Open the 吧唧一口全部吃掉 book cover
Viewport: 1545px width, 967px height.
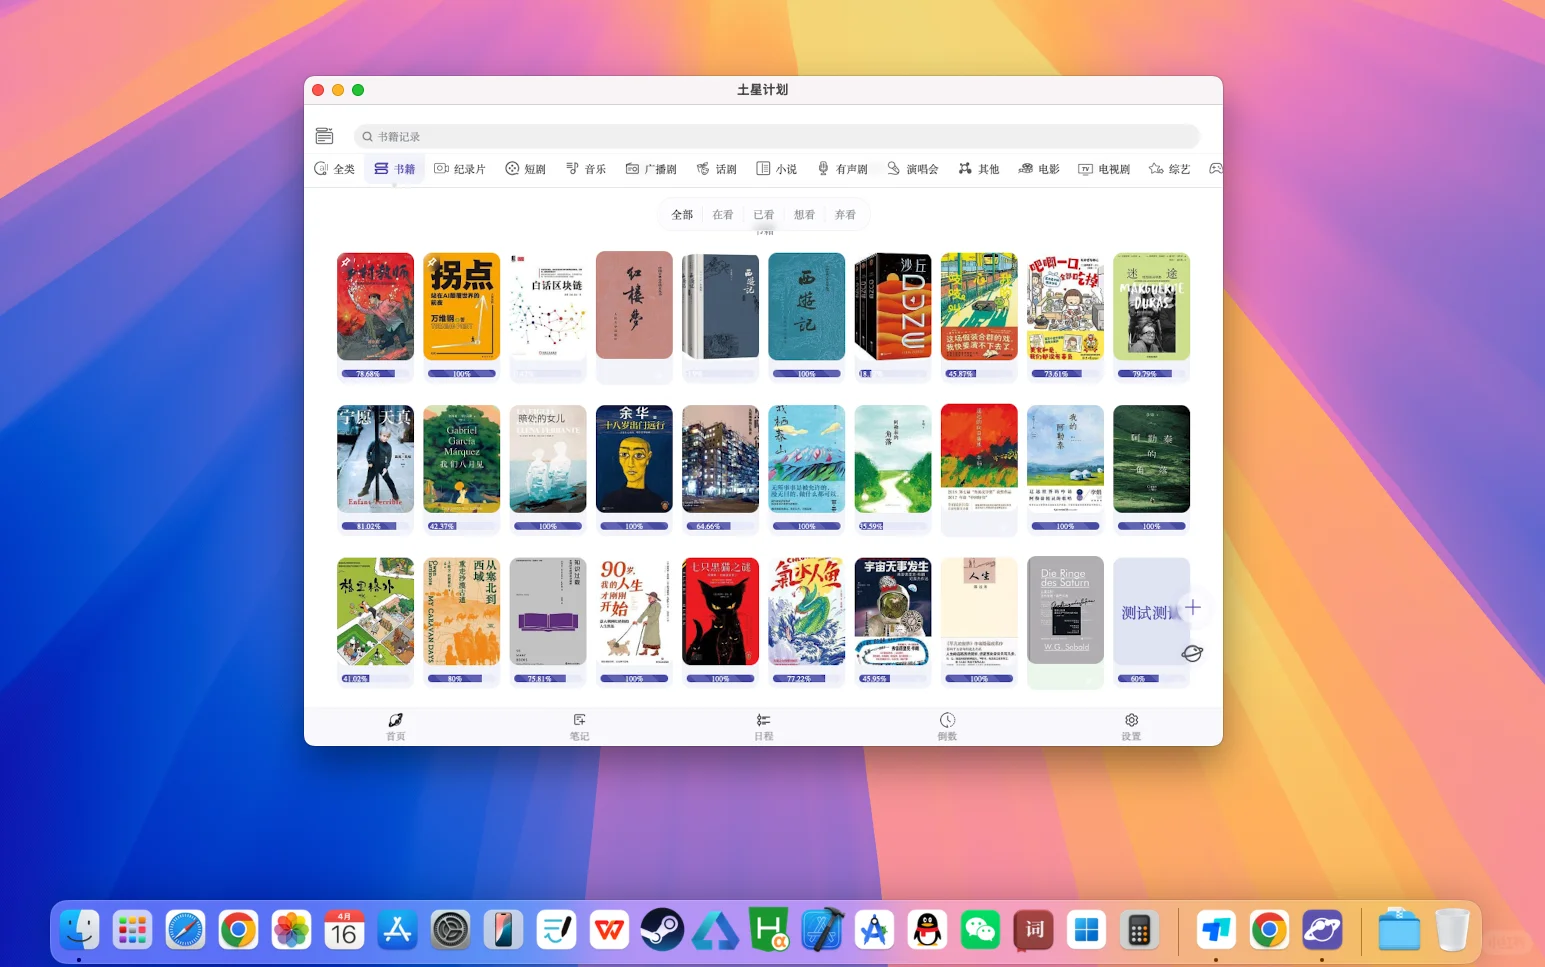(x=1066, y=306)
